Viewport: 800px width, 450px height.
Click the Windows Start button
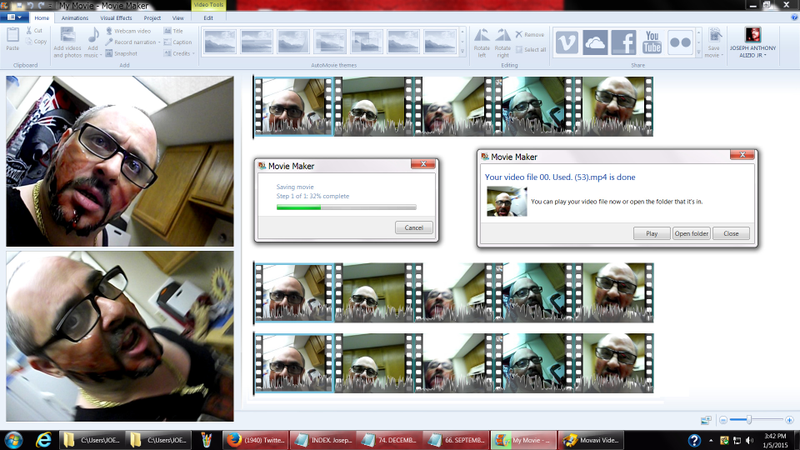(13, 440)
